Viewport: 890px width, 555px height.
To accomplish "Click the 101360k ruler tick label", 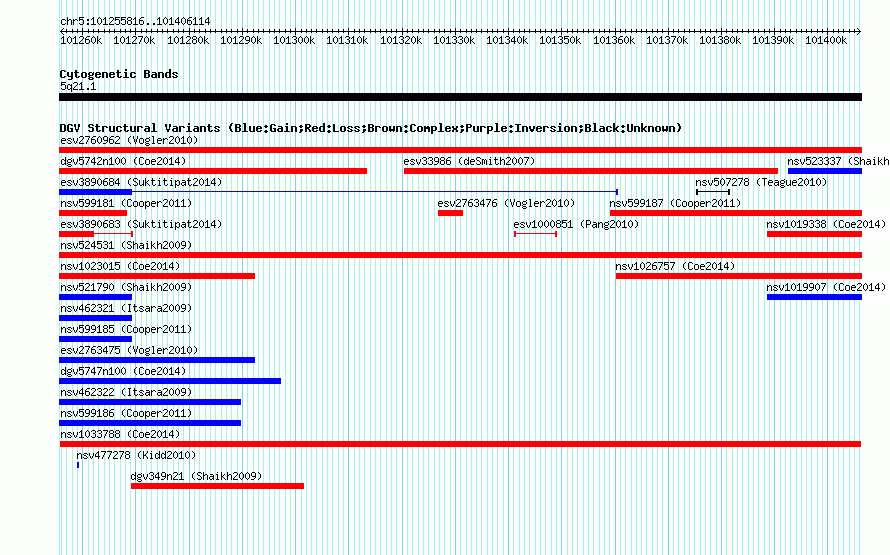I will point(614,40).
